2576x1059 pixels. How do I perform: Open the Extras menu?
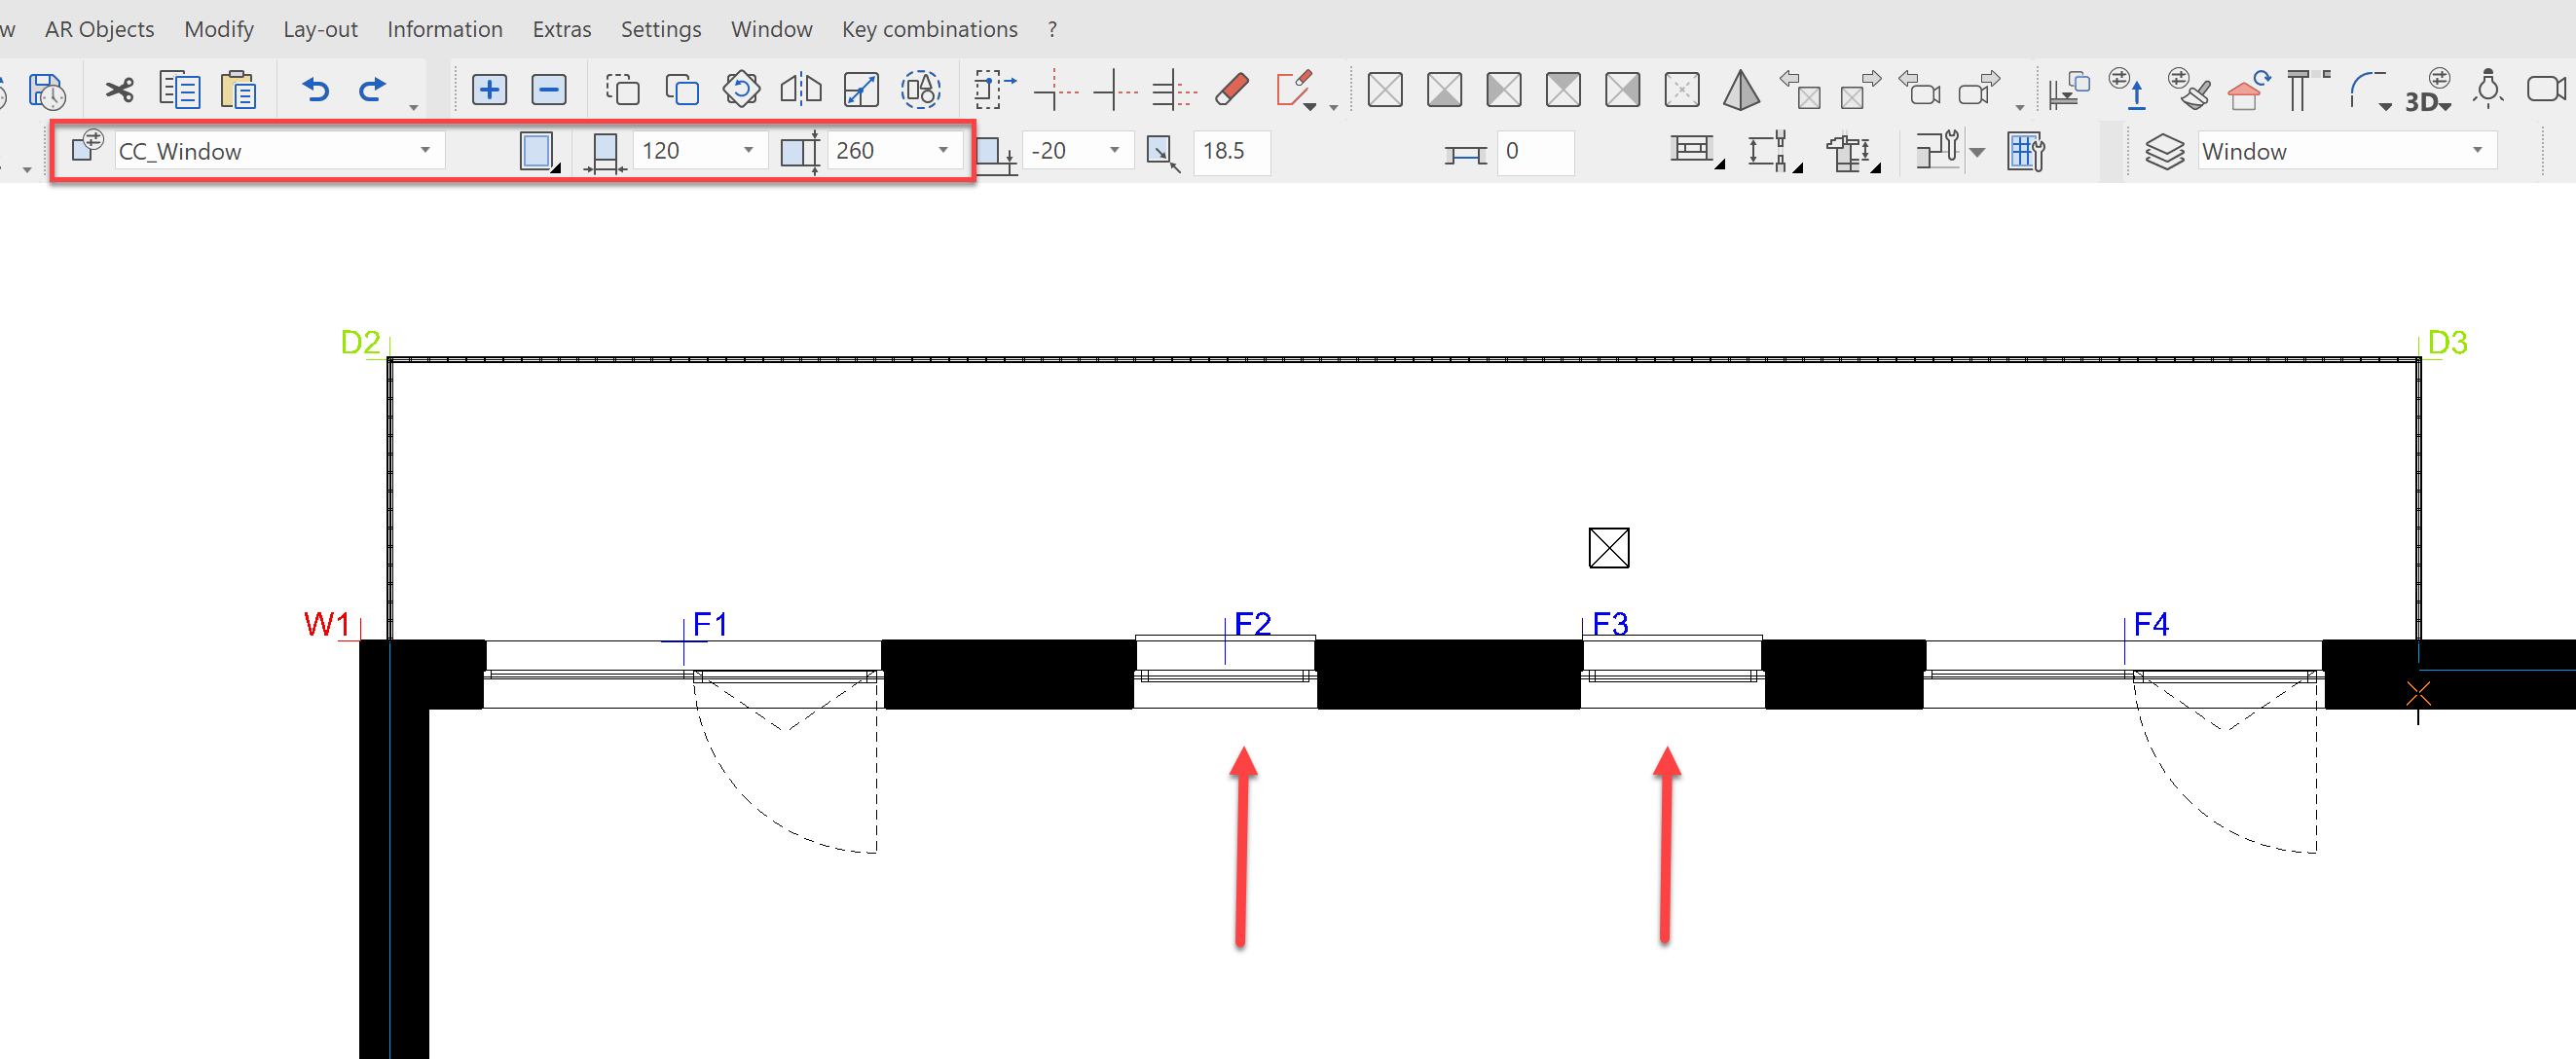pos(562,30)
